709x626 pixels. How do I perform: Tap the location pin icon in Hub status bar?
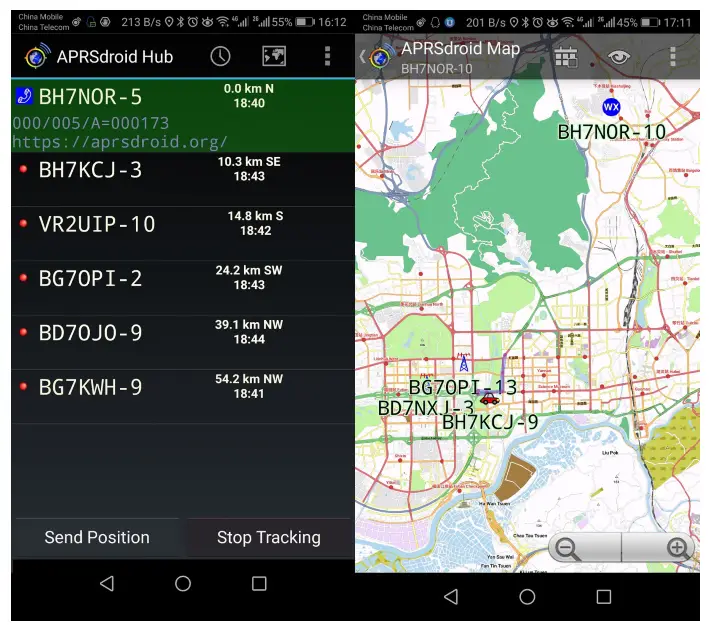(169, 22)
